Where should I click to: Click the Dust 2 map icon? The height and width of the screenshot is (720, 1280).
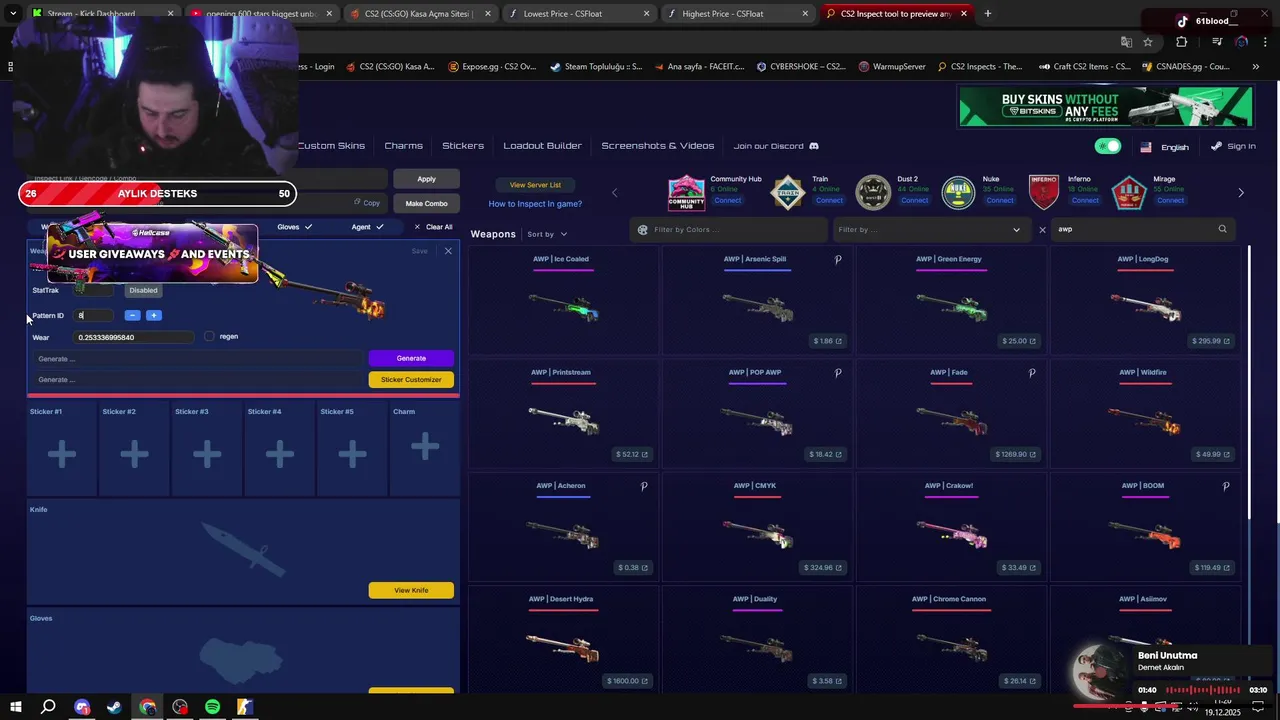click(873, 193)
